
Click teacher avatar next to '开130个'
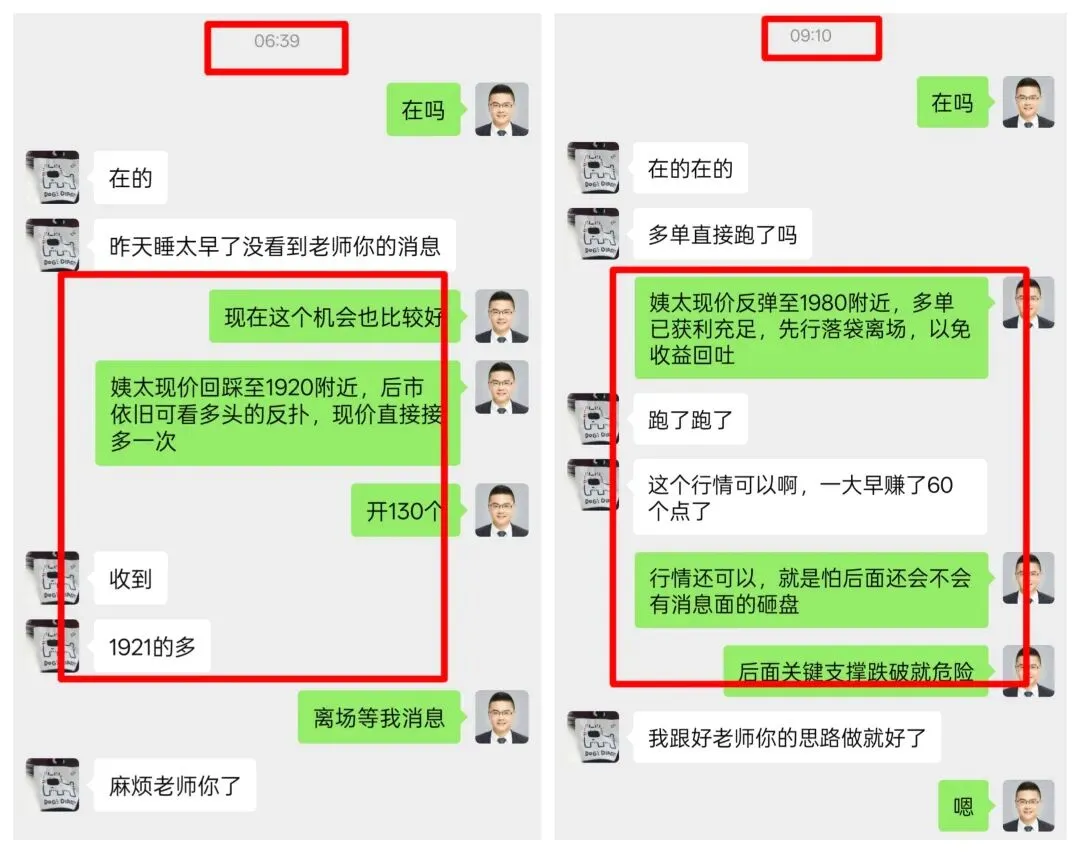[x=502, y=510]
